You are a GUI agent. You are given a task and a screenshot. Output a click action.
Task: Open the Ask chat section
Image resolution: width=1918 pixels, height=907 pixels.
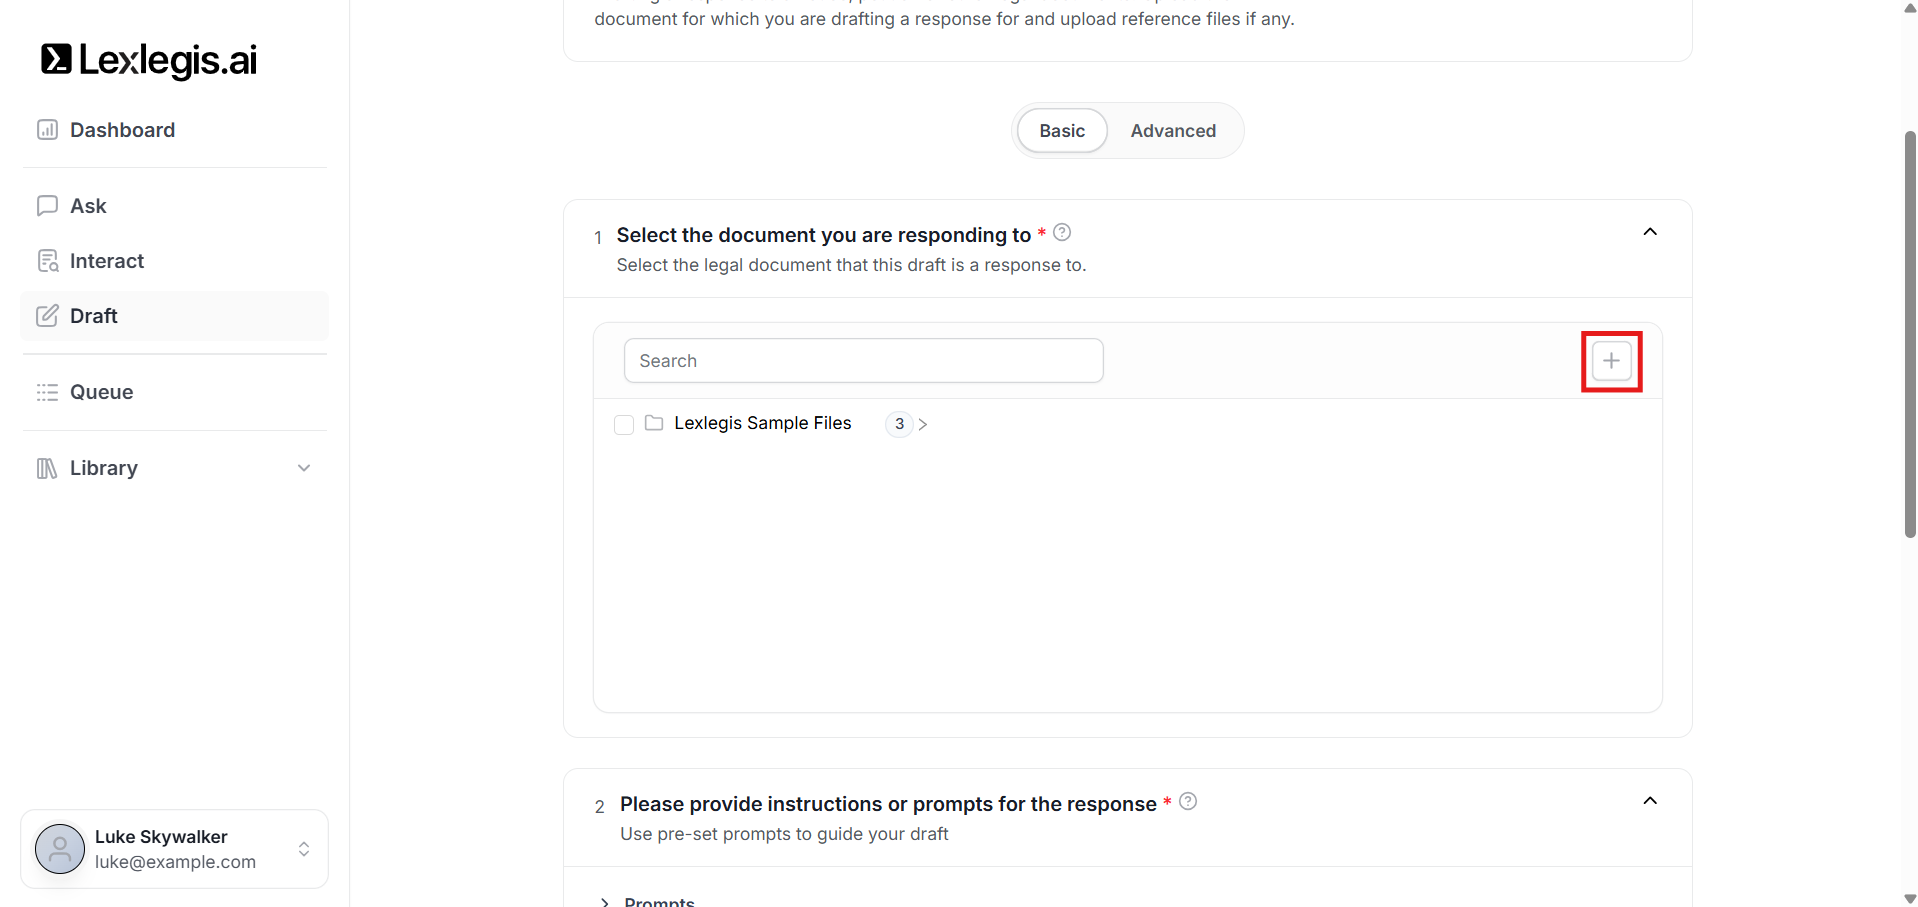tap(88, 206)
